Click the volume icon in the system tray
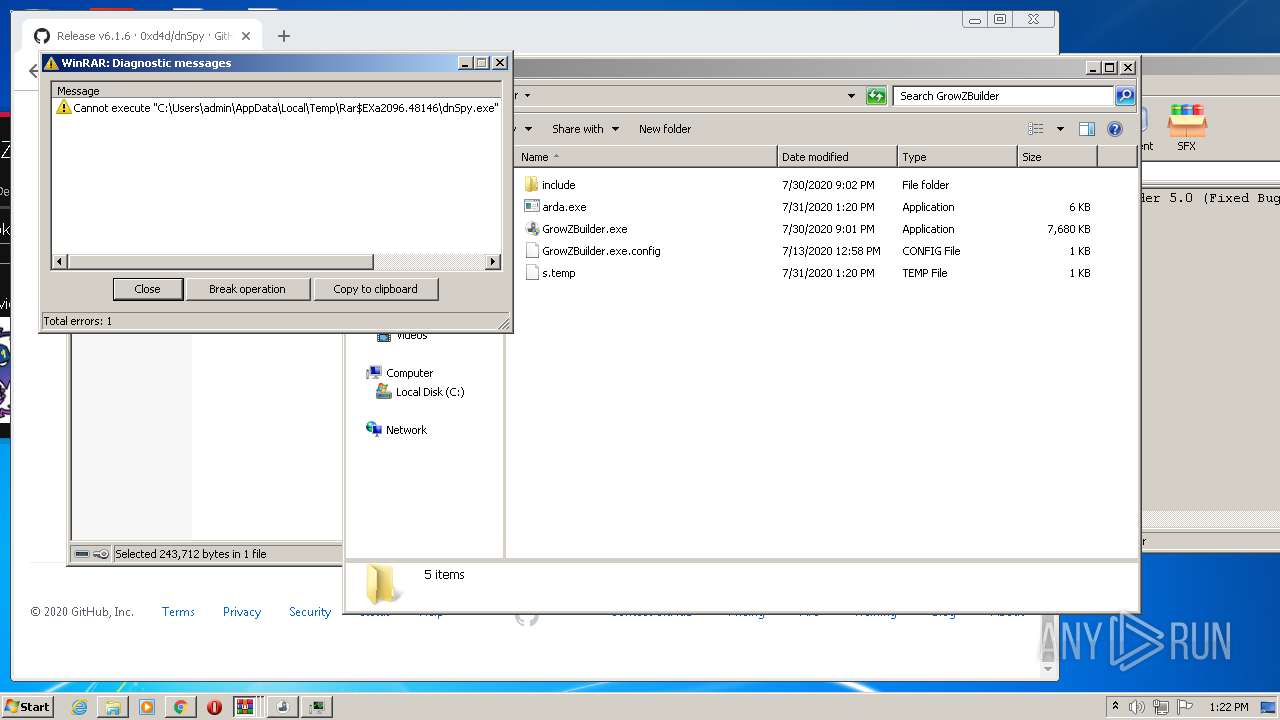Viewport: 1280px width, 720px height. pyautogui.click(x=1137, y=707)
